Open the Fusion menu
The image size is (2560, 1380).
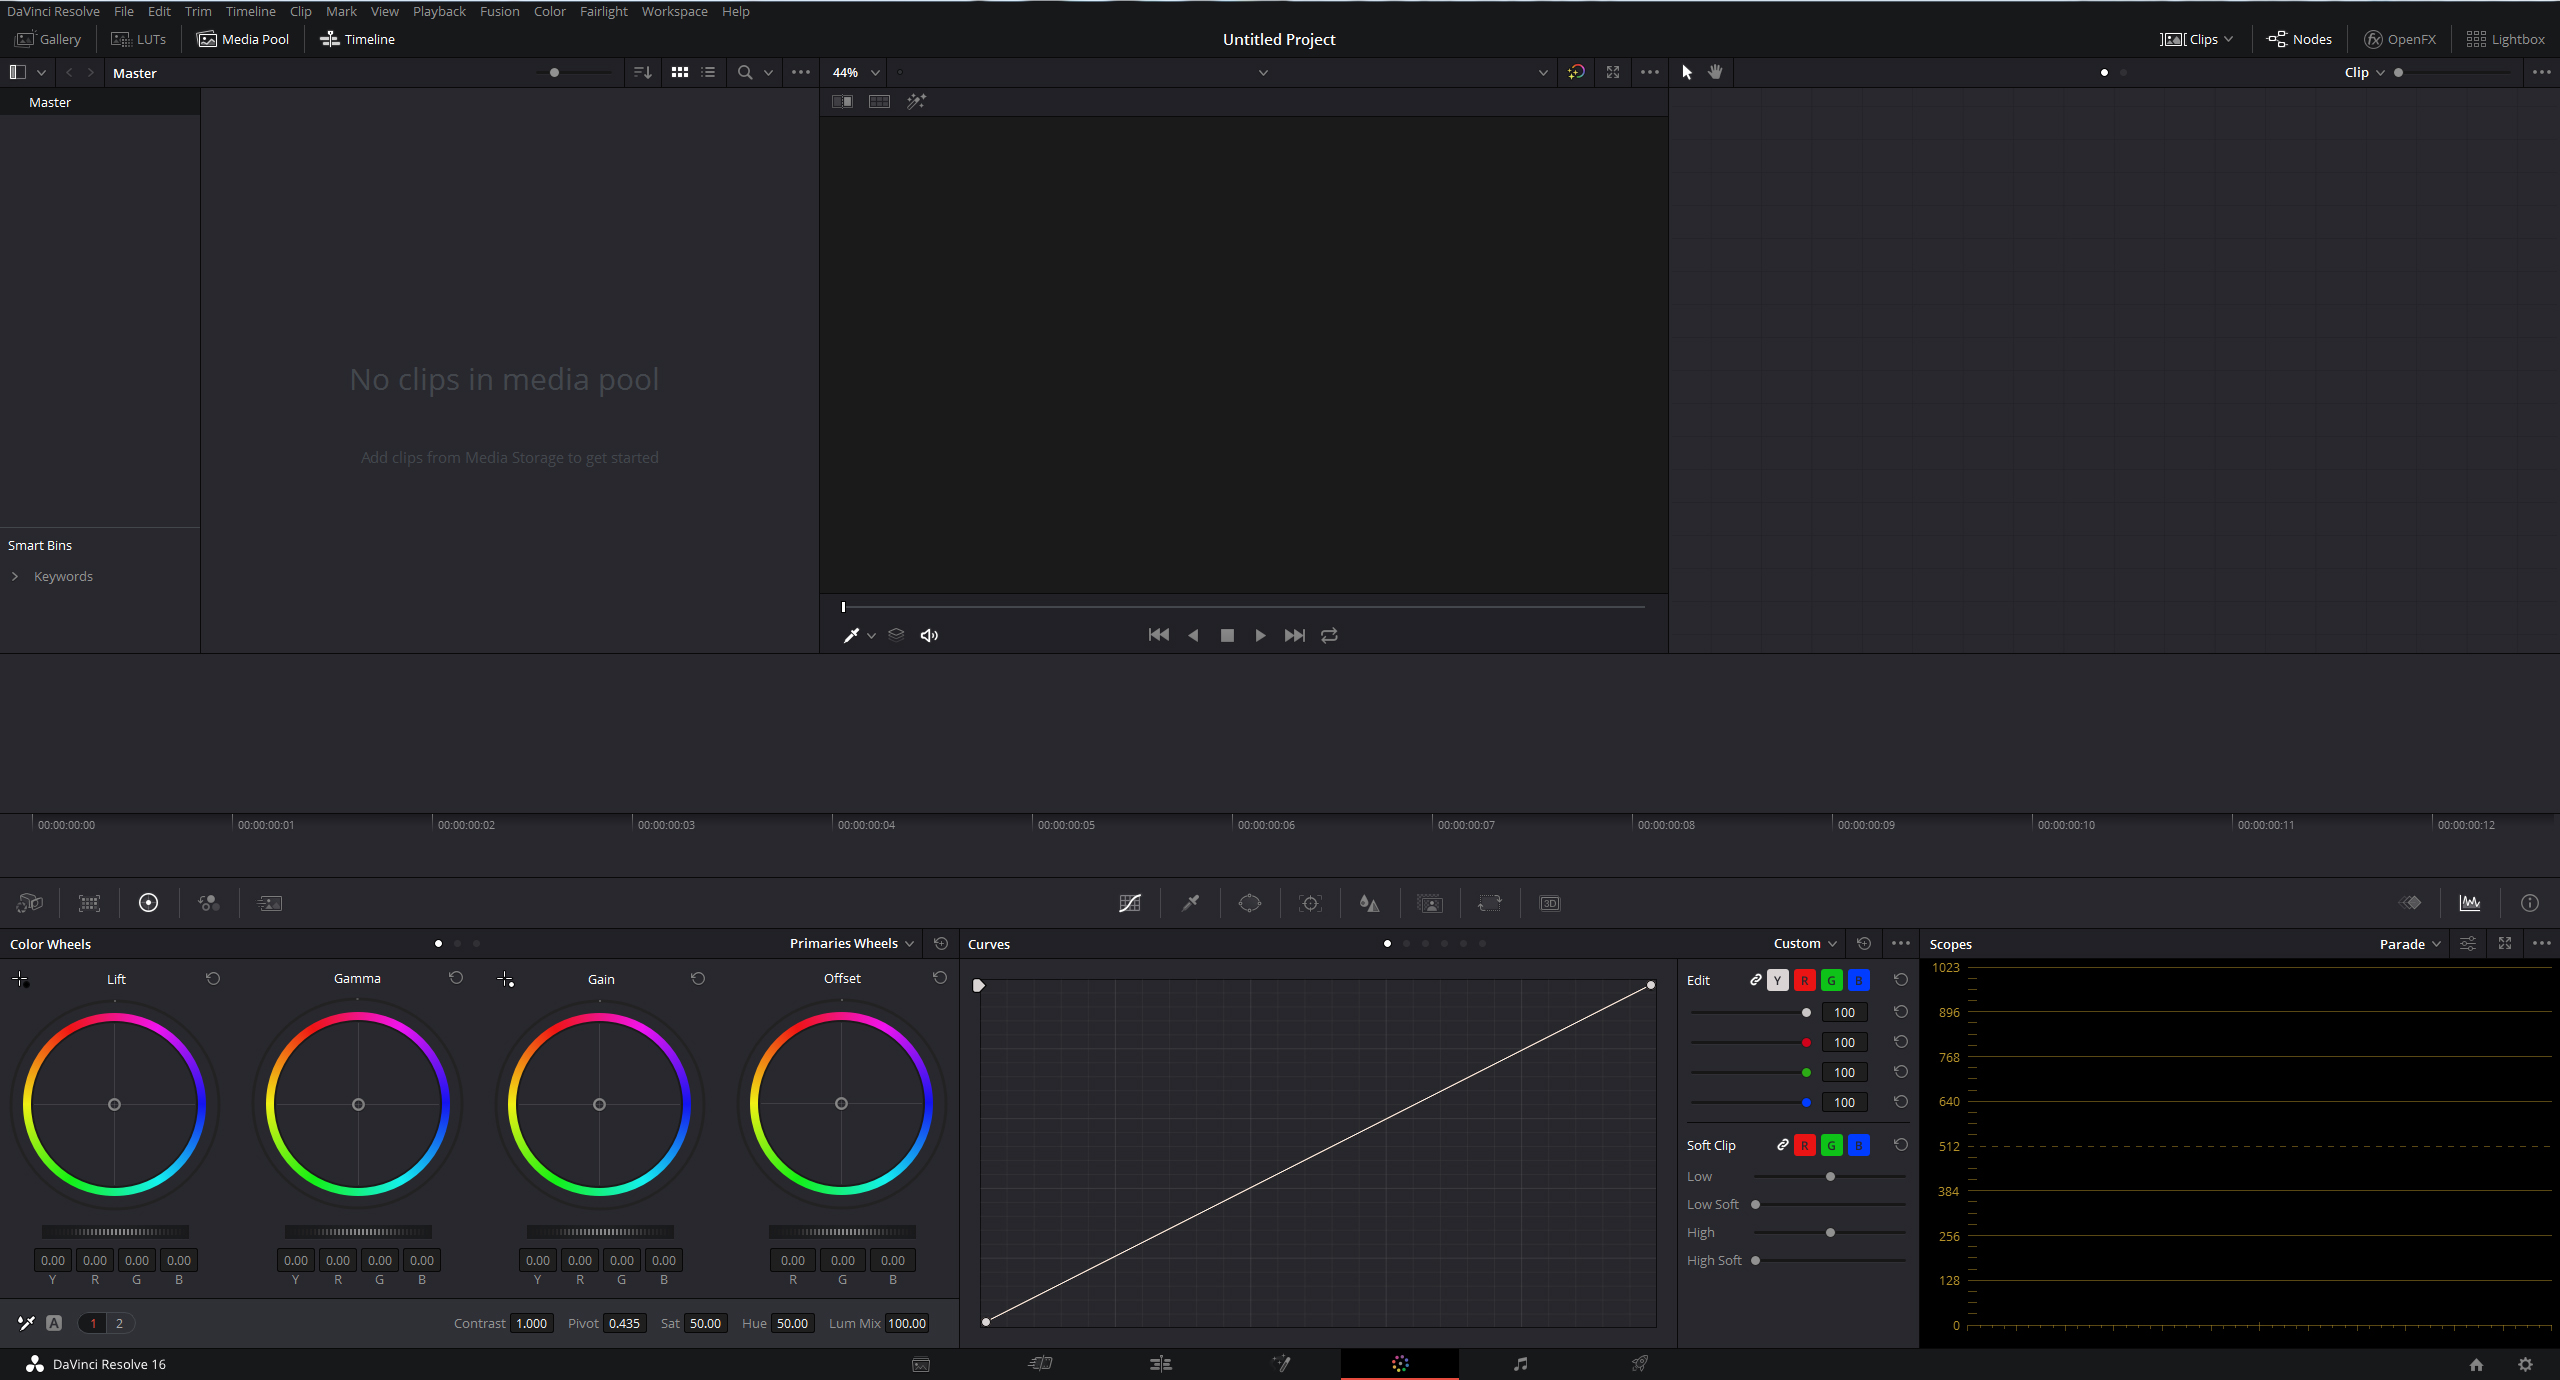coord(499,11)
